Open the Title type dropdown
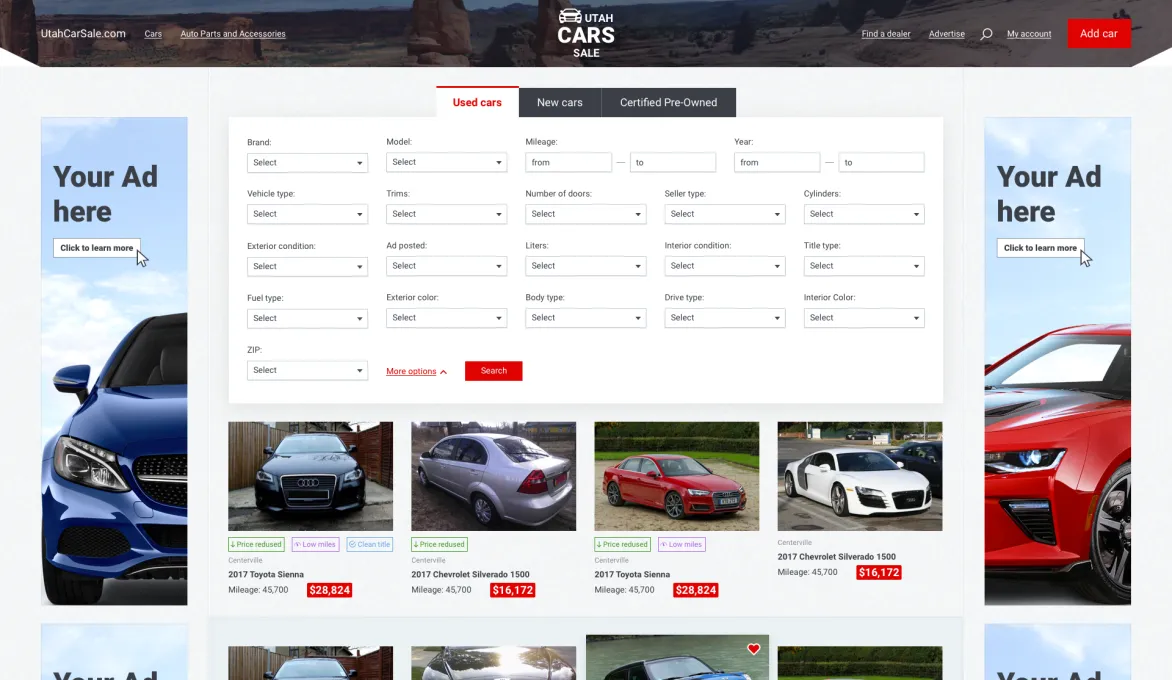1172x680 pixels. pos(864,266)
